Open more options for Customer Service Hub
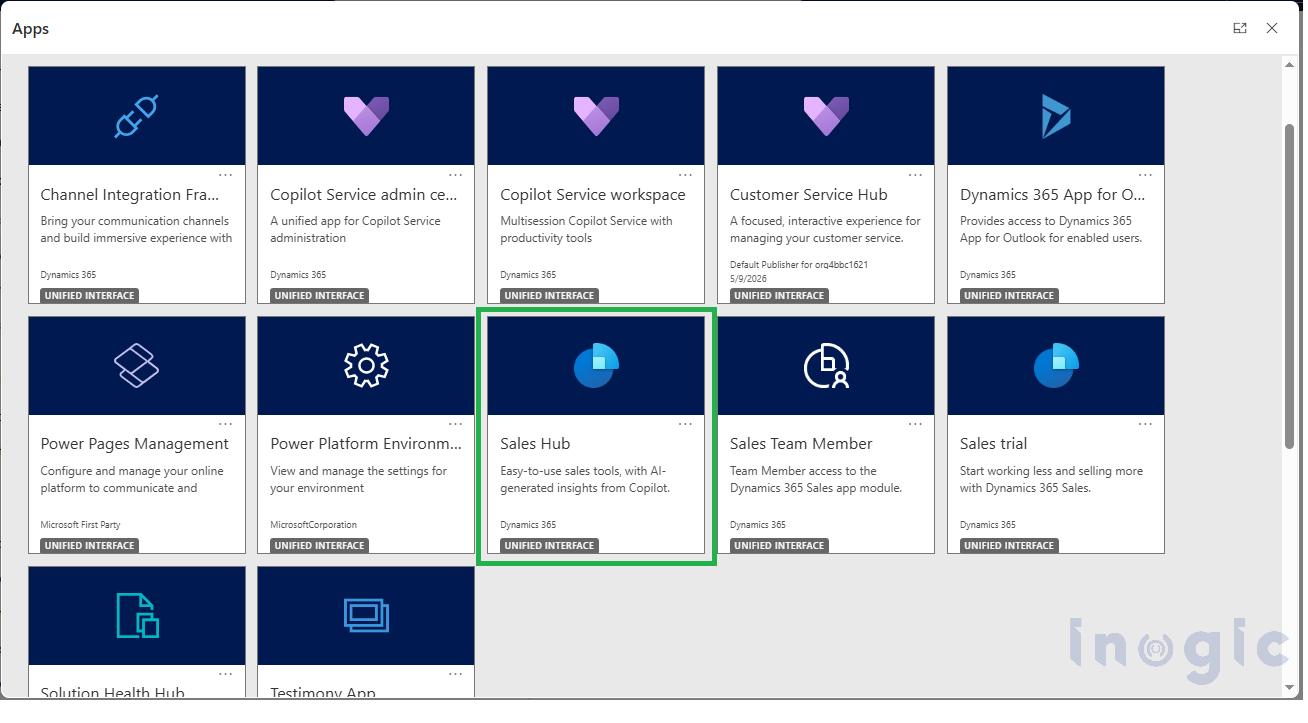1308x723 pixels. (915, 175)
